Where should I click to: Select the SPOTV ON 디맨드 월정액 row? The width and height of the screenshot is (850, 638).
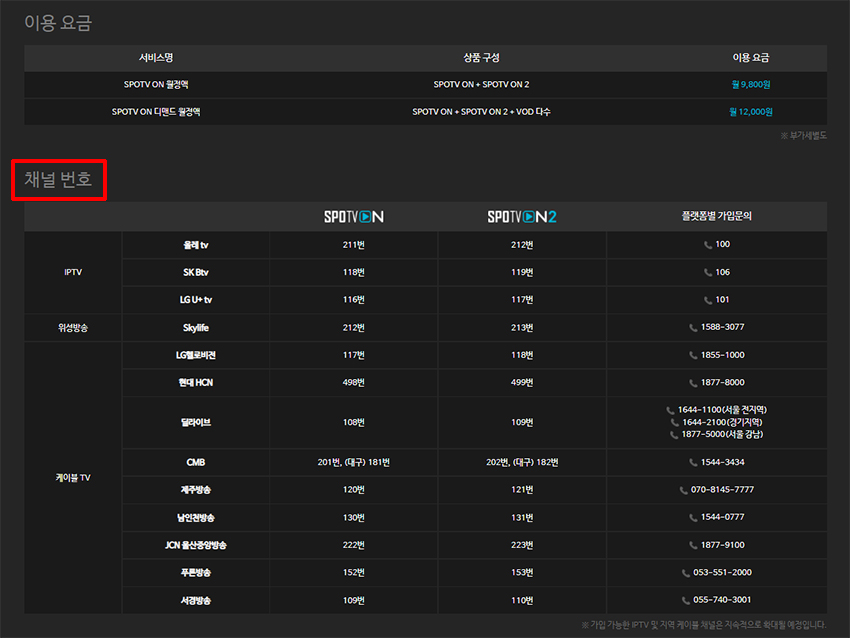(426, 112)
